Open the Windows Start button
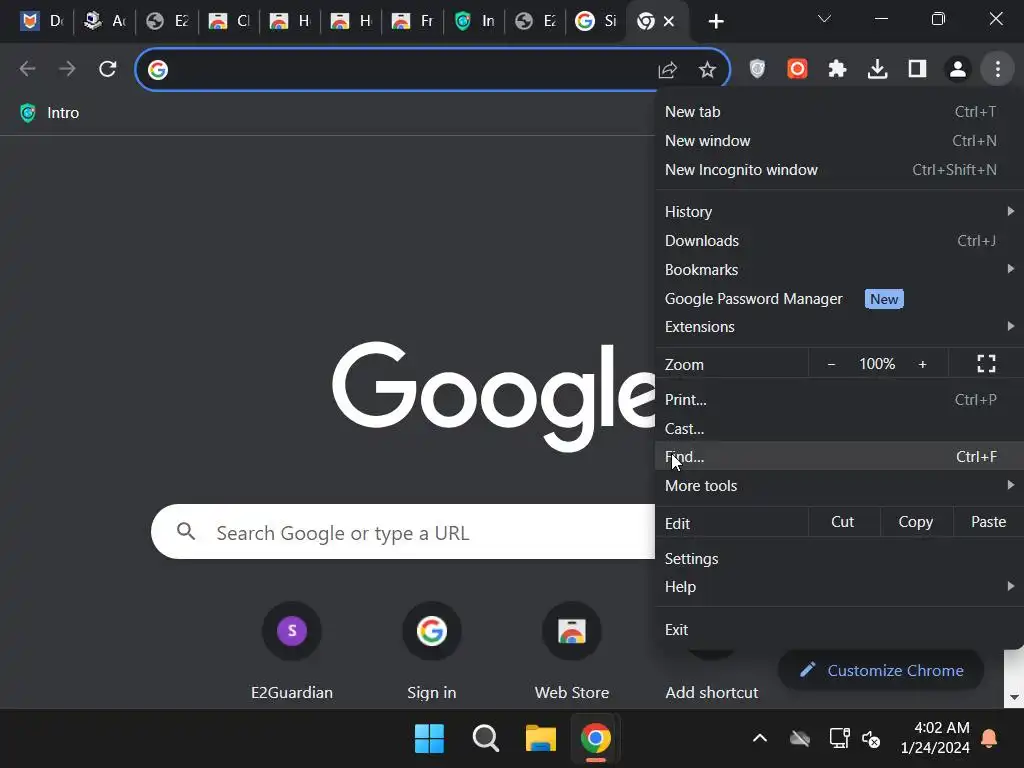The width and height of the screenshot is (1024, 768). click(429, 739)
